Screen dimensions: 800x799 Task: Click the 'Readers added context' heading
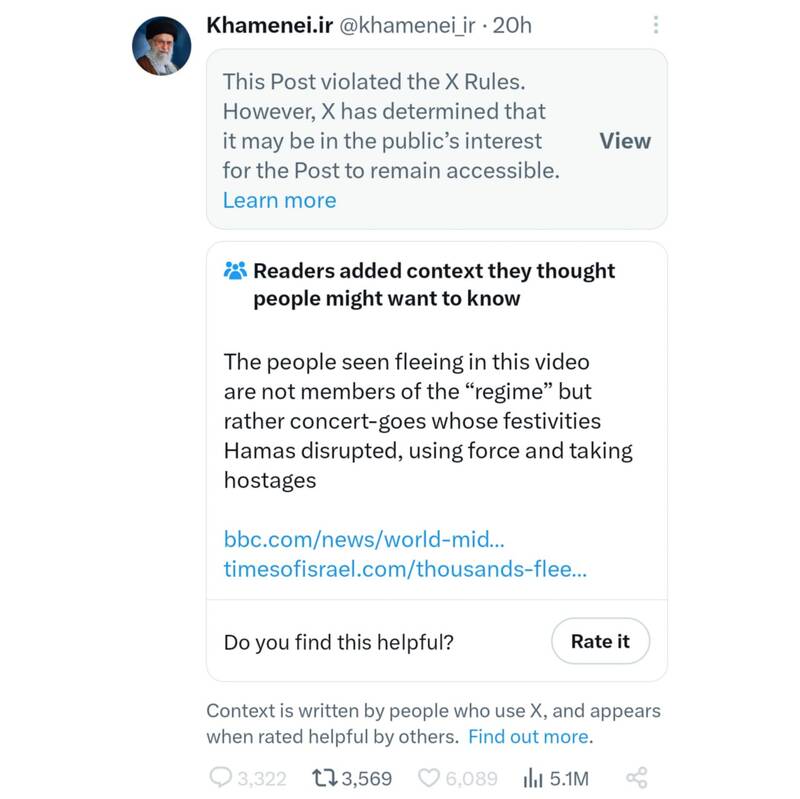[x=434, y=284]
